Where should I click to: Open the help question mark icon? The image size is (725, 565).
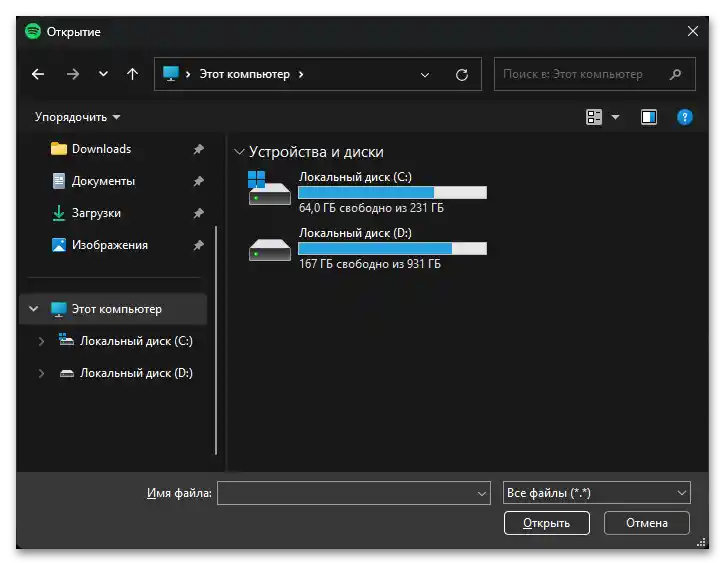click(x=685, y=117)
